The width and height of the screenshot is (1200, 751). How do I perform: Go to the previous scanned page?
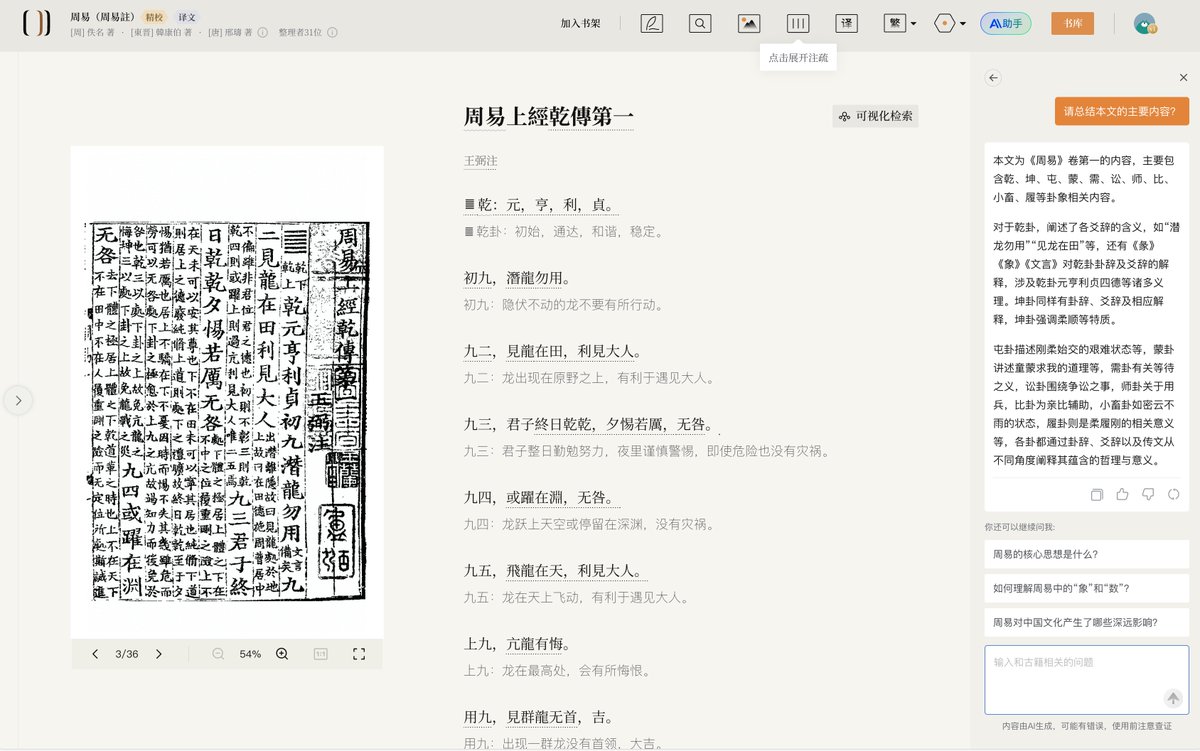click(x=95, y=654)
